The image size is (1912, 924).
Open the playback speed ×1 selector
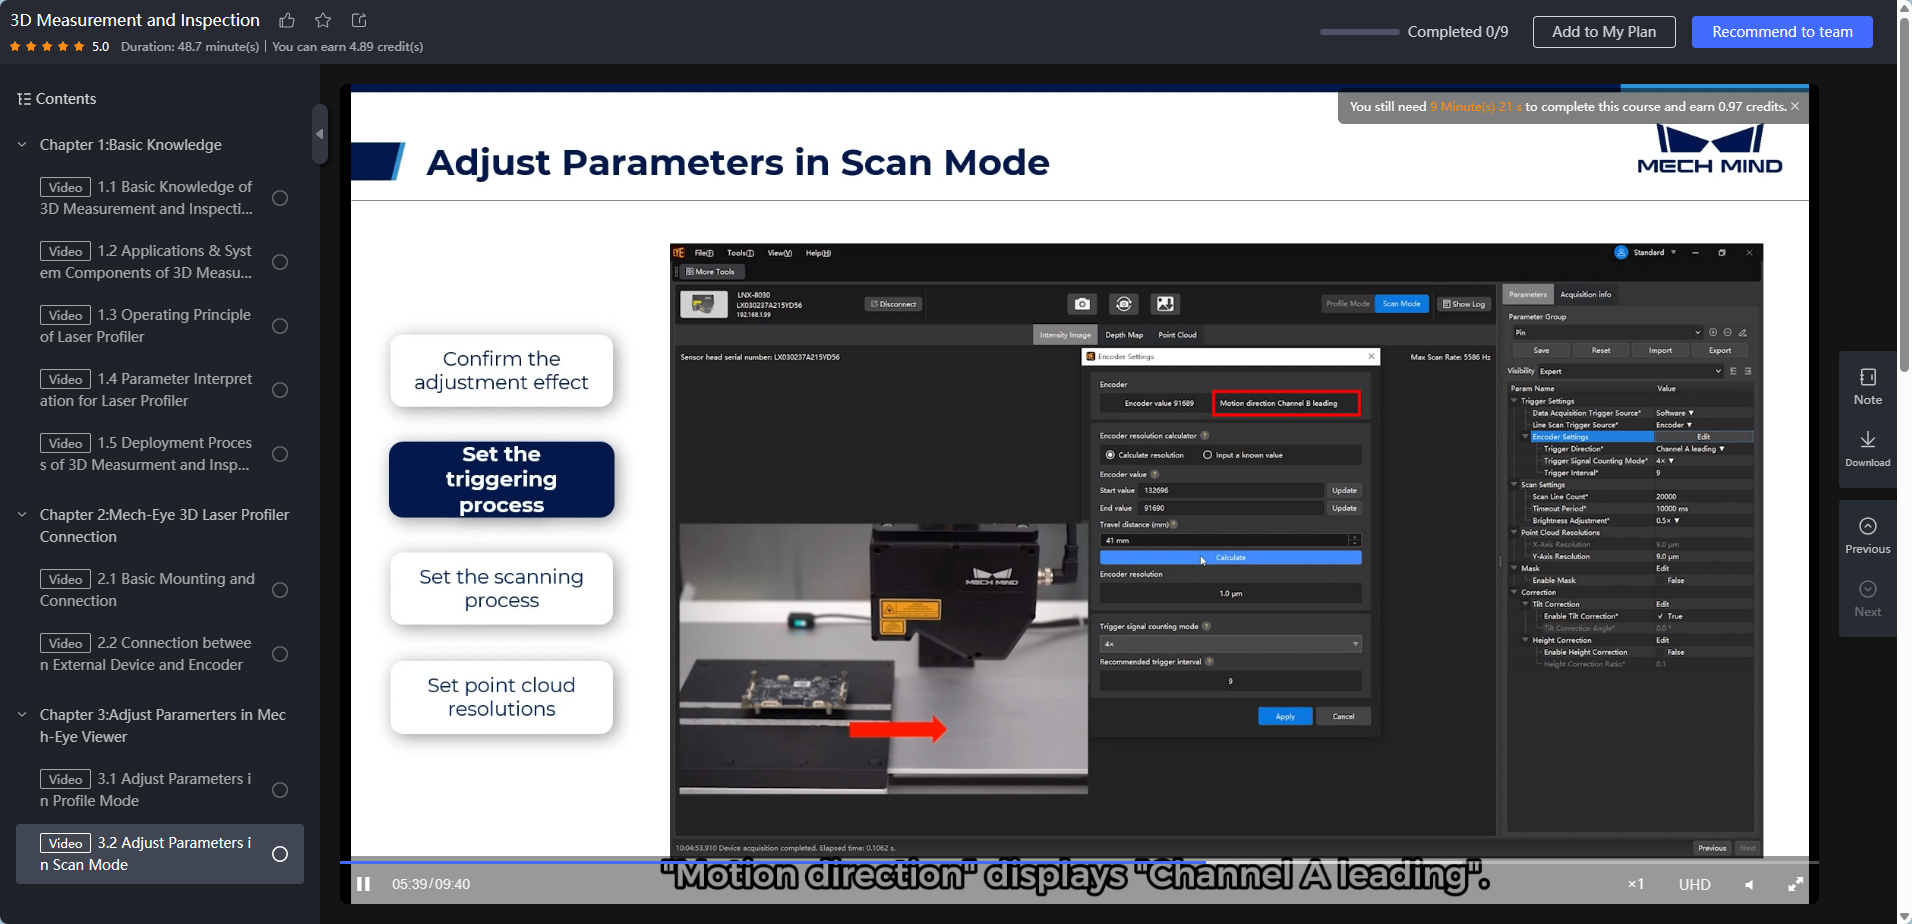point(1636,884)
